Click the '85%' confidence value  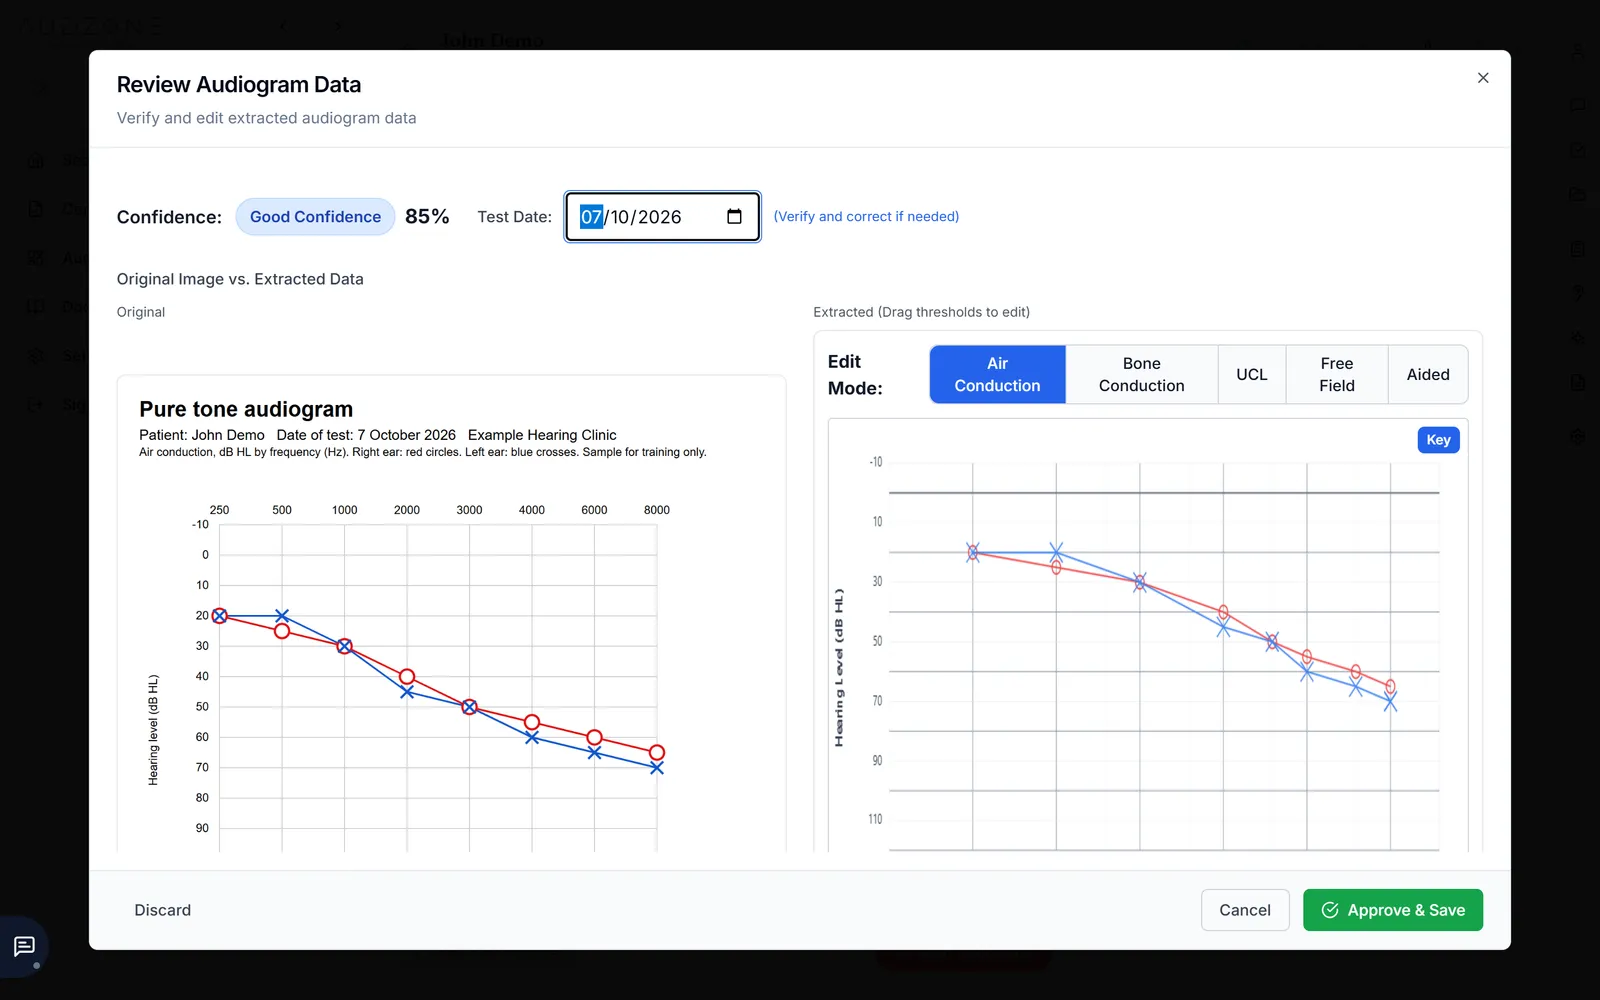click(427, 217)
